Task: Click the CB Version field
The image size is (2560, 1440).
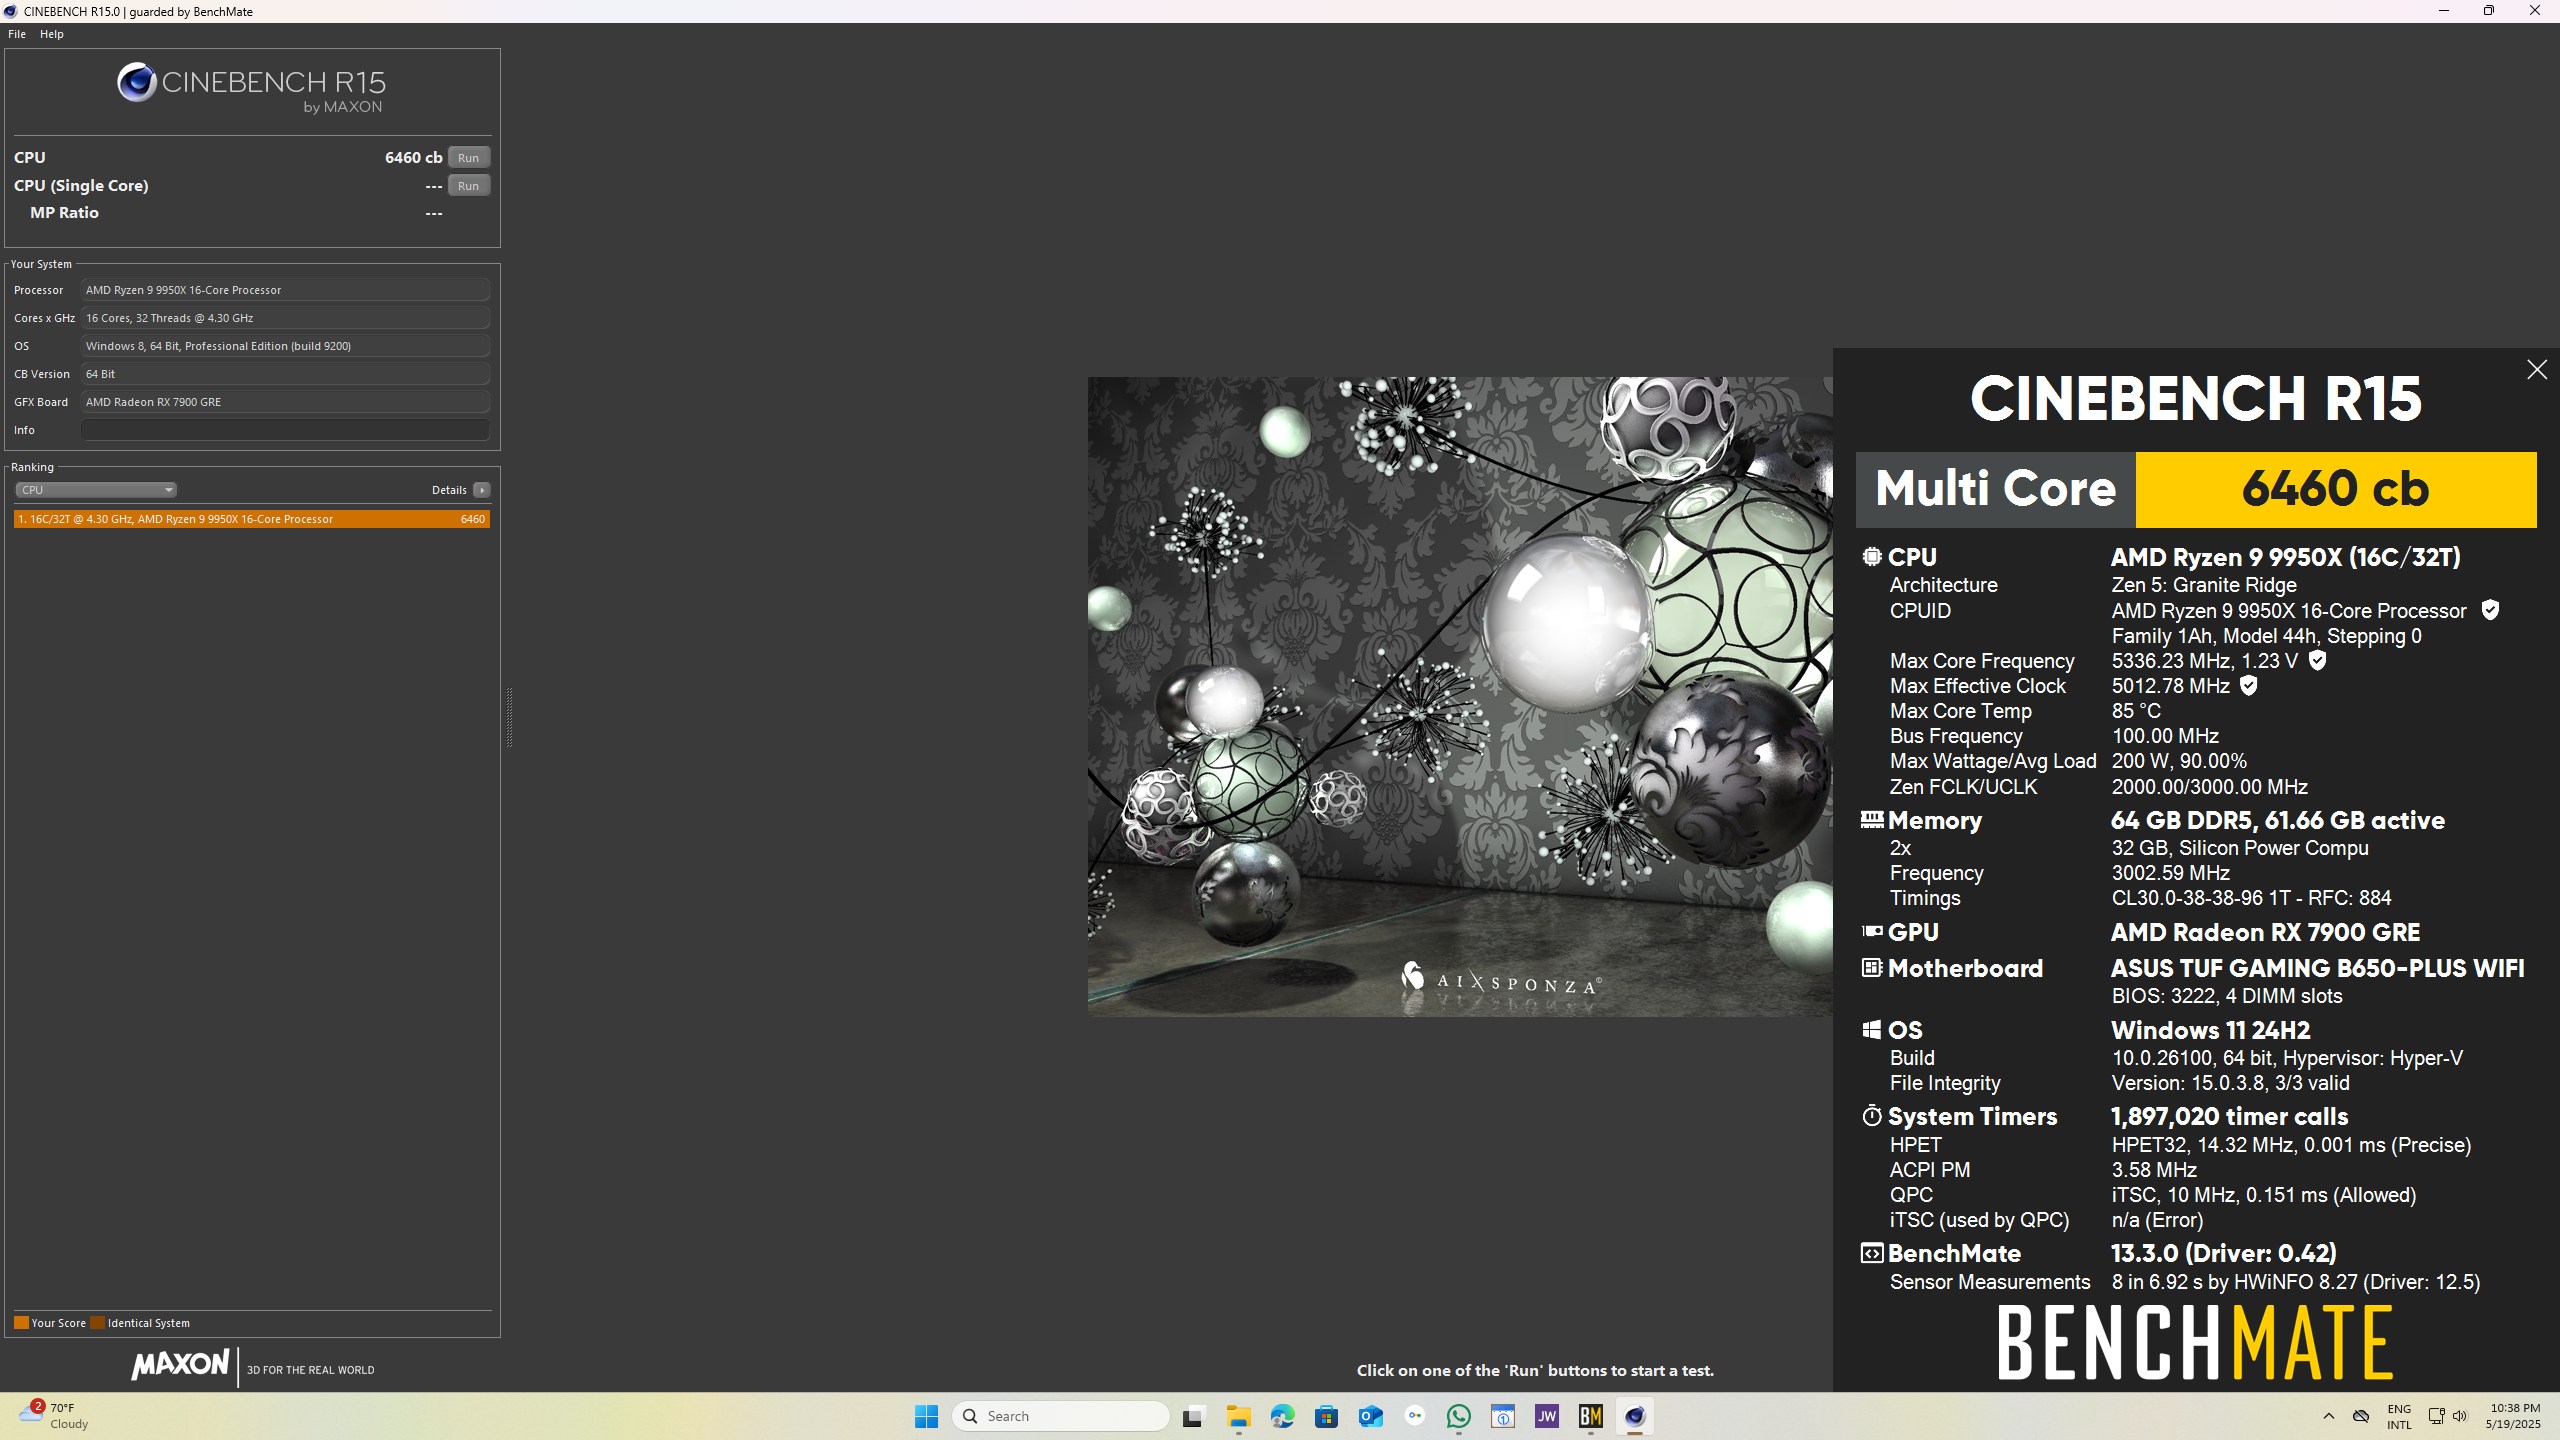Action: tap(285, 374)
